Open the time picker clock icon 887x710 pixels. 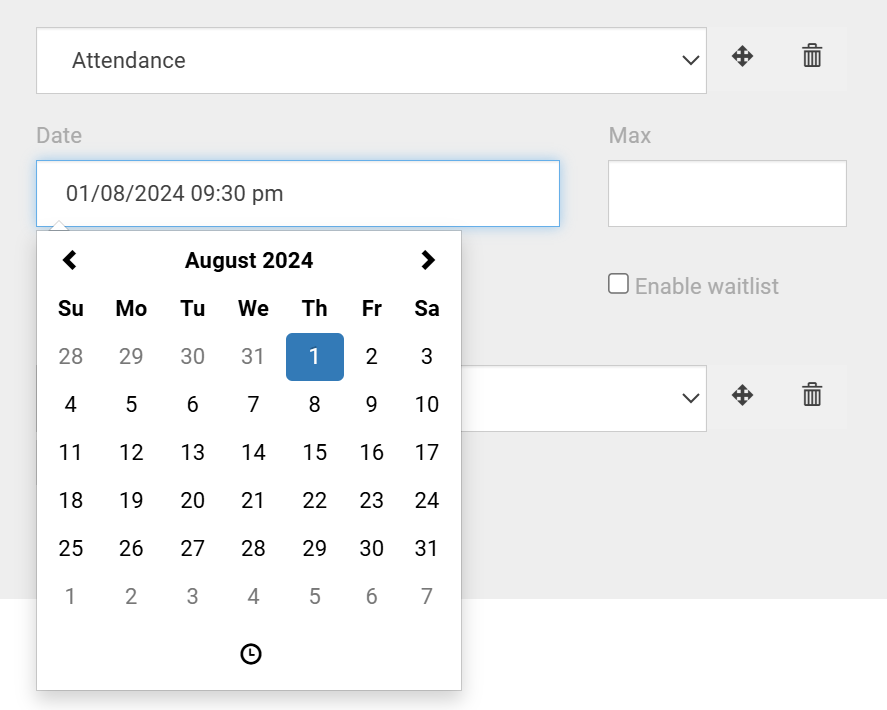click(251, 654)
